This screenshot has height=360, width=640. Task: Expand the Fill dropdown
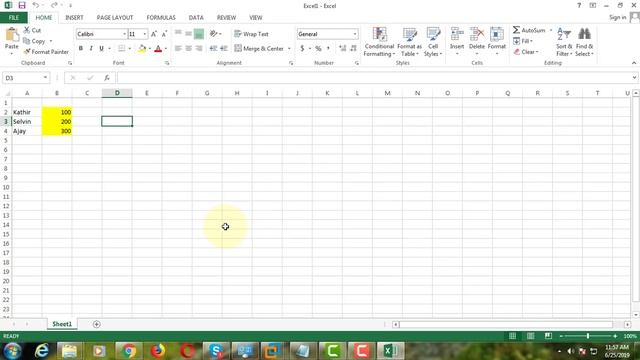click(x=531, y=41)
